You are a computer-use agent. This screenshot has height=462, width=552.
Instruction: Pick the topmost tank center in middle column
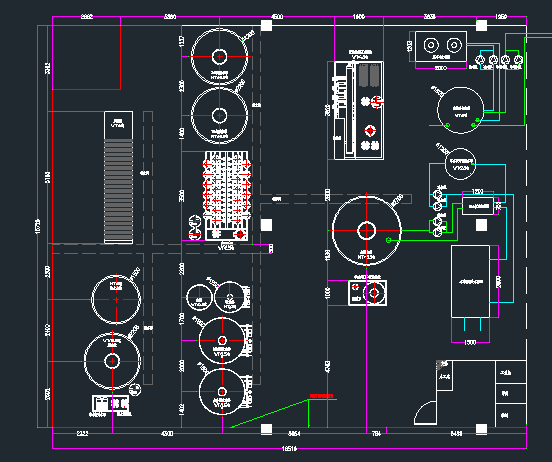coord(219,56)
